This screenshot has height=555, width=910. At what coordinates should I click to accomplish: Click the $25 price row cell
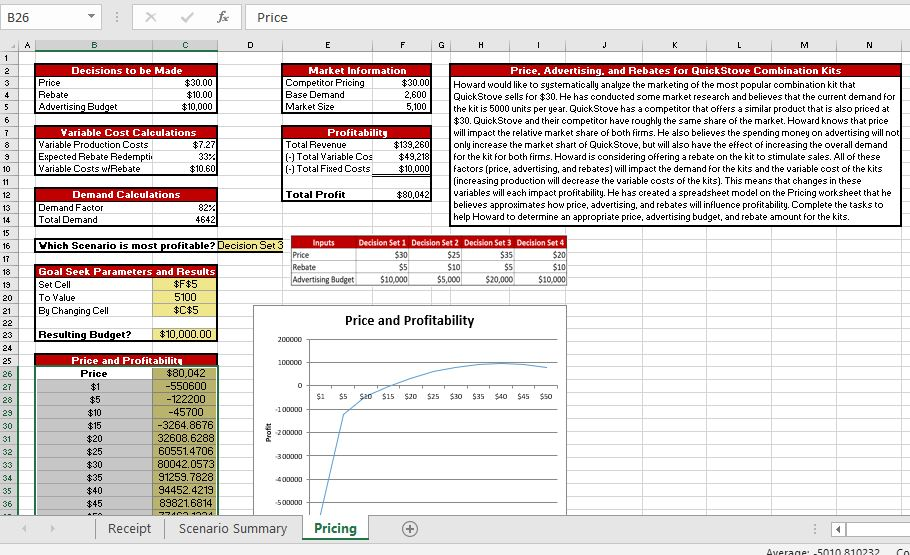pyautogui.click(x=94, y=452)
